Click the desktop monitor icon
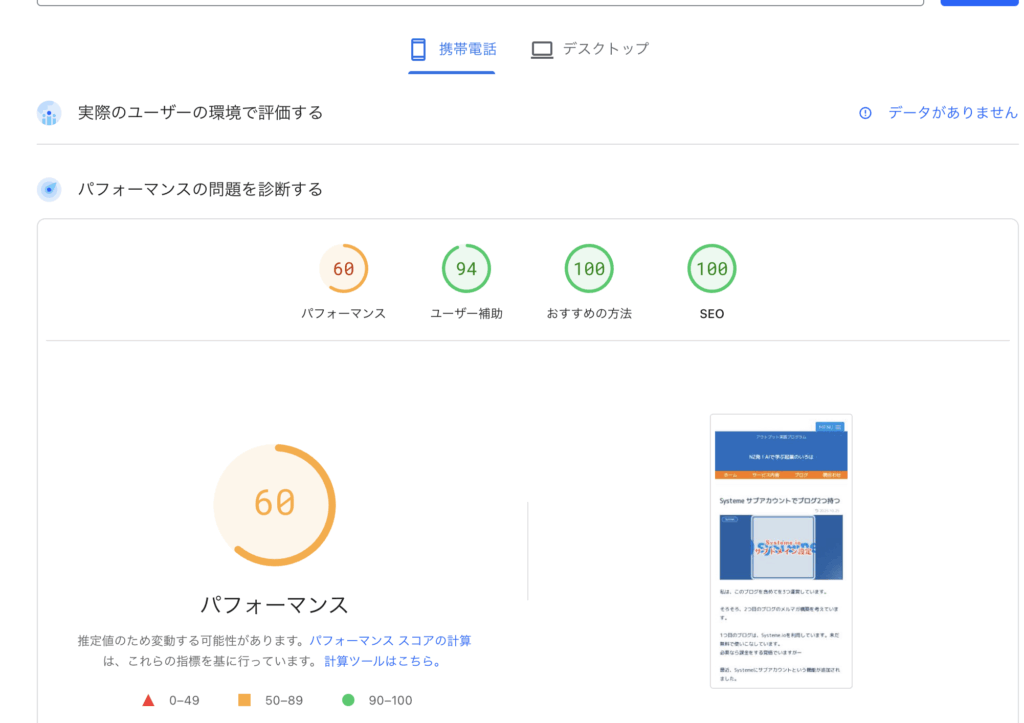Screen dimensions: 1024x723 [541, 49]
